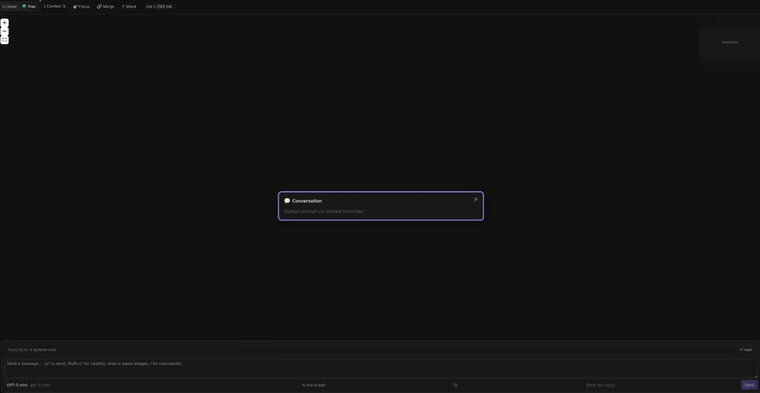This screenshot has height=393, width=760.
Task: Click the Focus button in the toolbar
Action: (x=81, y=7)
